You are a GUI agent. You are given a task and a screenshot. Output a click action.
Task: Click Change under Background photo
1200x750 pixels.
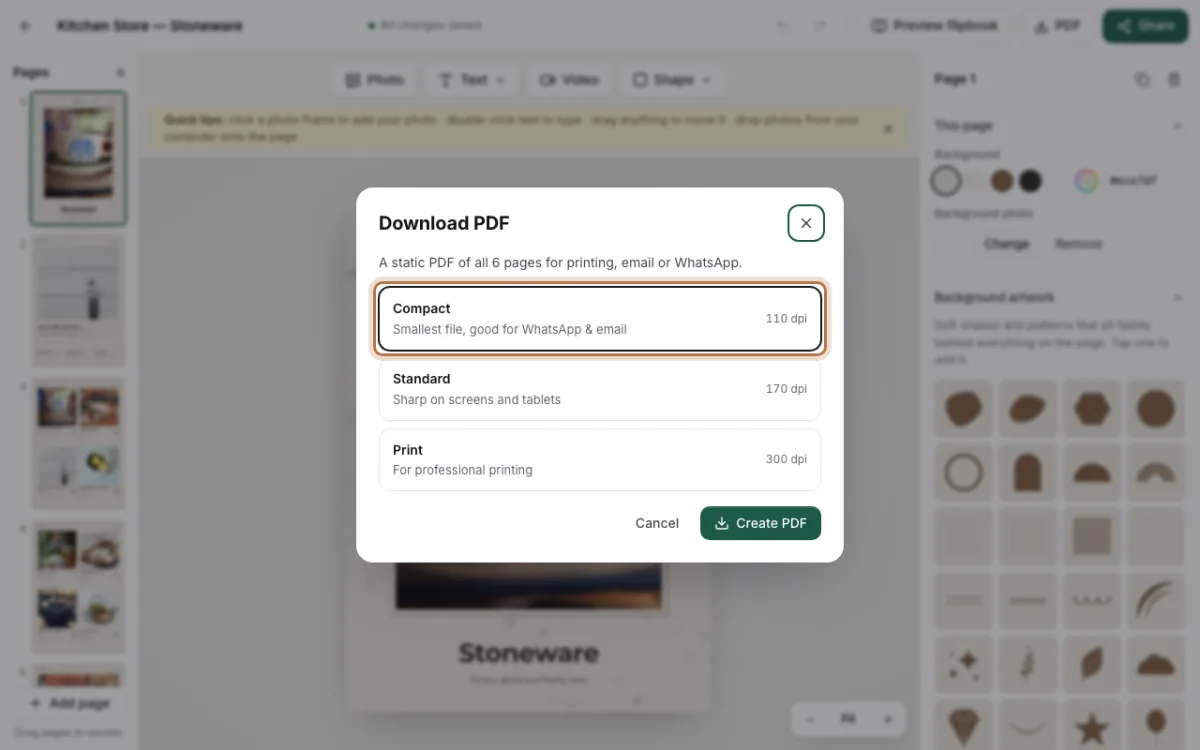(x=1006, y=243)
